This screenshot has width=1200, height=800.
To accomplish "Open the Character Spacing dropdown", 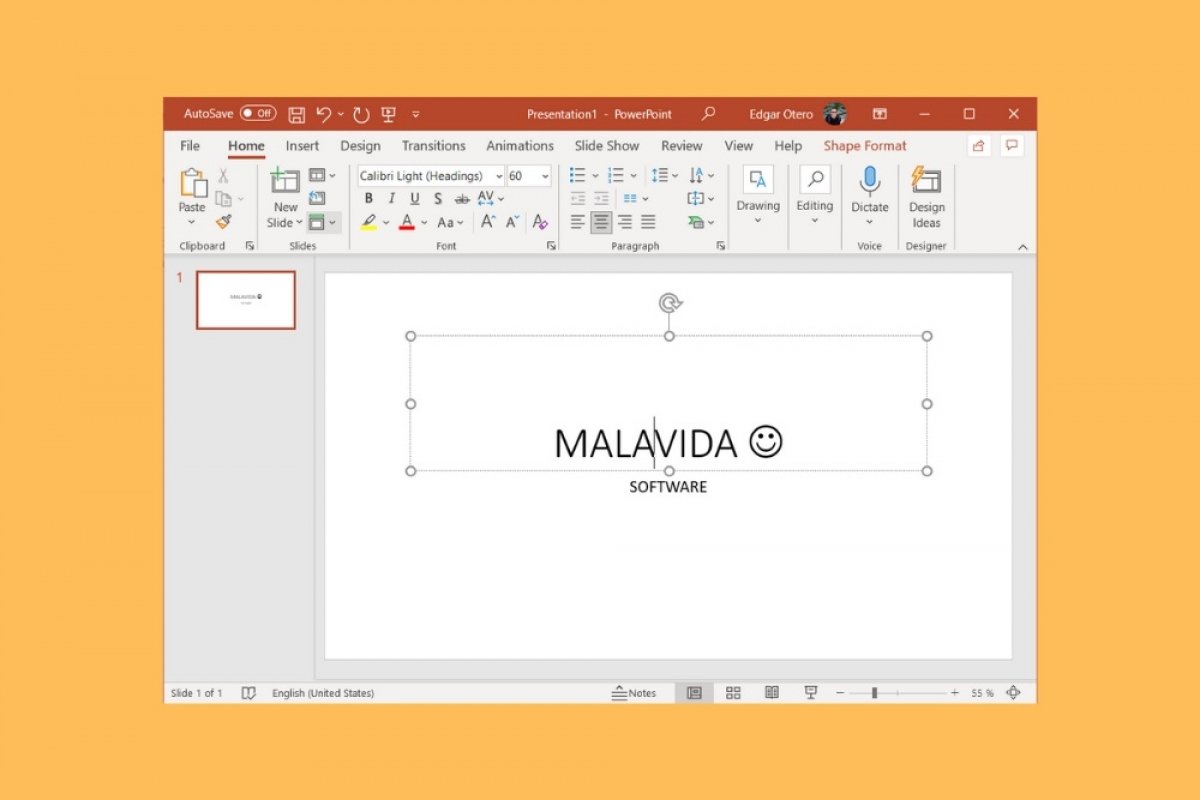I will (491, 199).
